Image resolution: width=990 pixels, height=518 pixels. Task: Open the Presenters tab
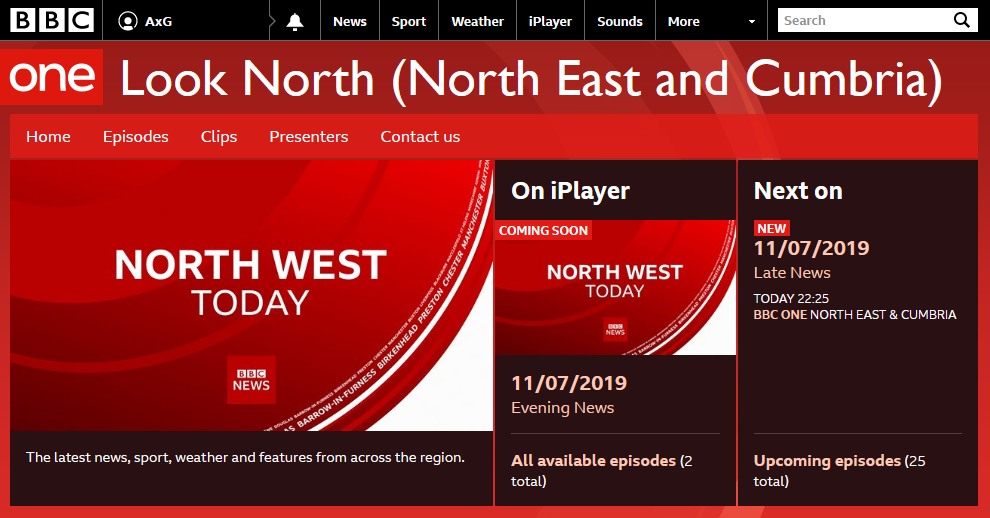[x=309, y=136]
